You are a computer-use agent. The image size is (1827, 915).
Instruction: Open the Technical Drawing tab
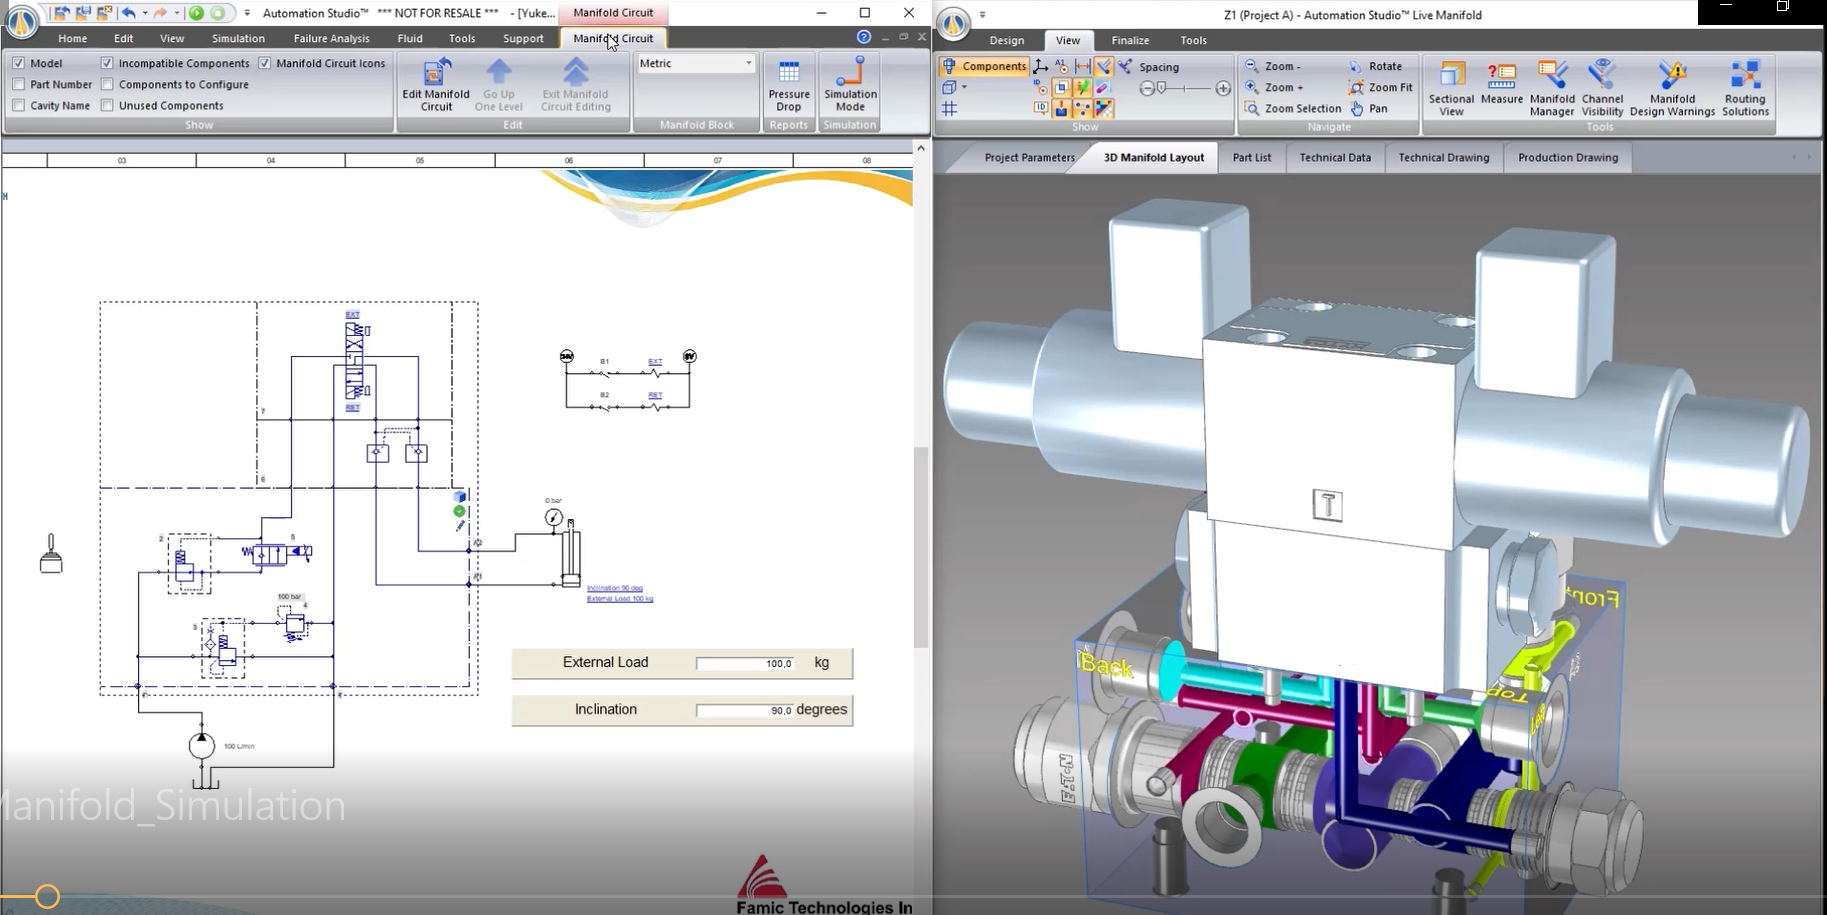[x=1443, y=157]
